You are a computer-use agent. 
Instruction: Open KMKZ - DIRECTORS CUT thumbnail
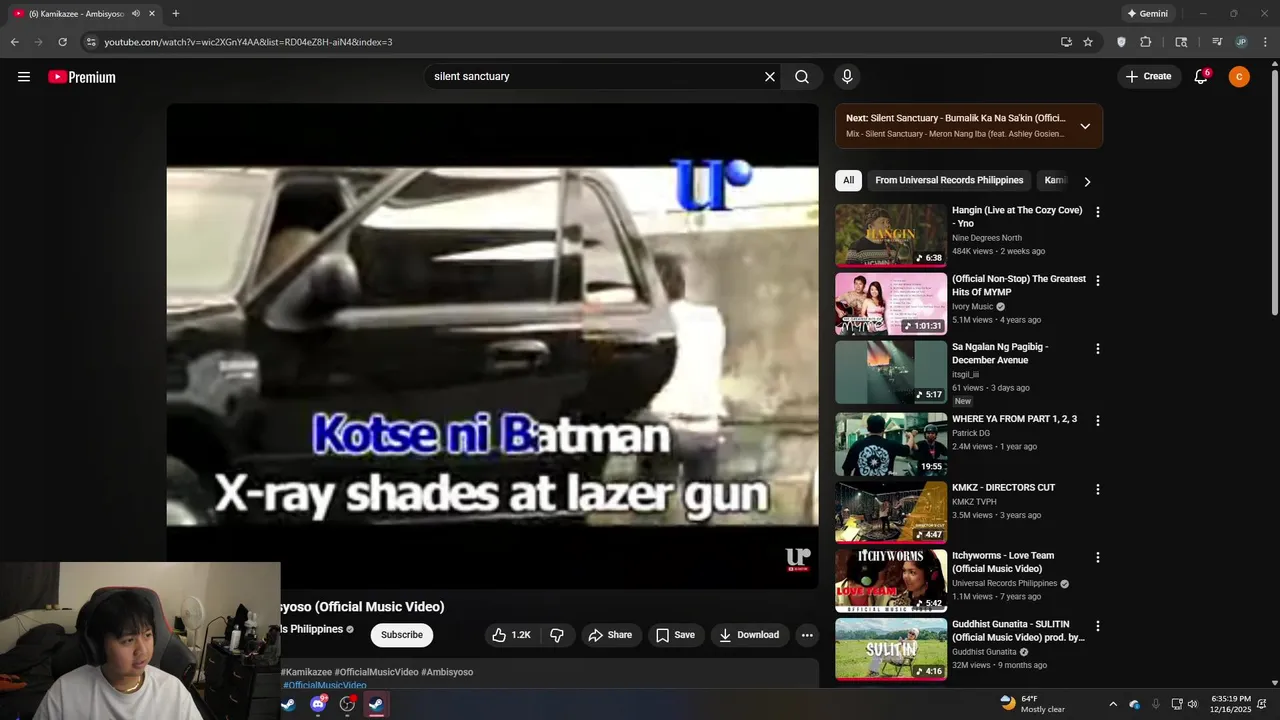[891, 513]
